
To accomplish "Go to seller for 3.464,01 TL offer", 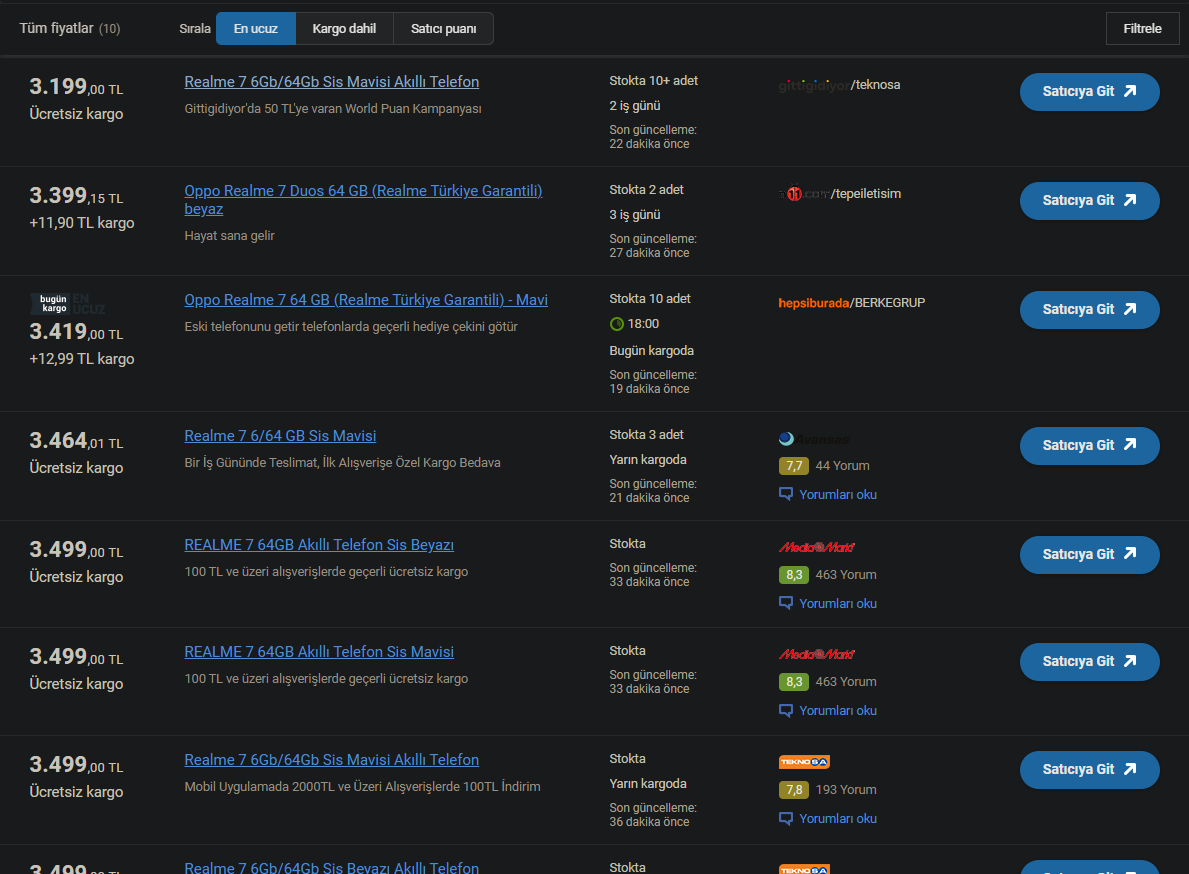I will pyautogui.click(x=1089, y=446).
